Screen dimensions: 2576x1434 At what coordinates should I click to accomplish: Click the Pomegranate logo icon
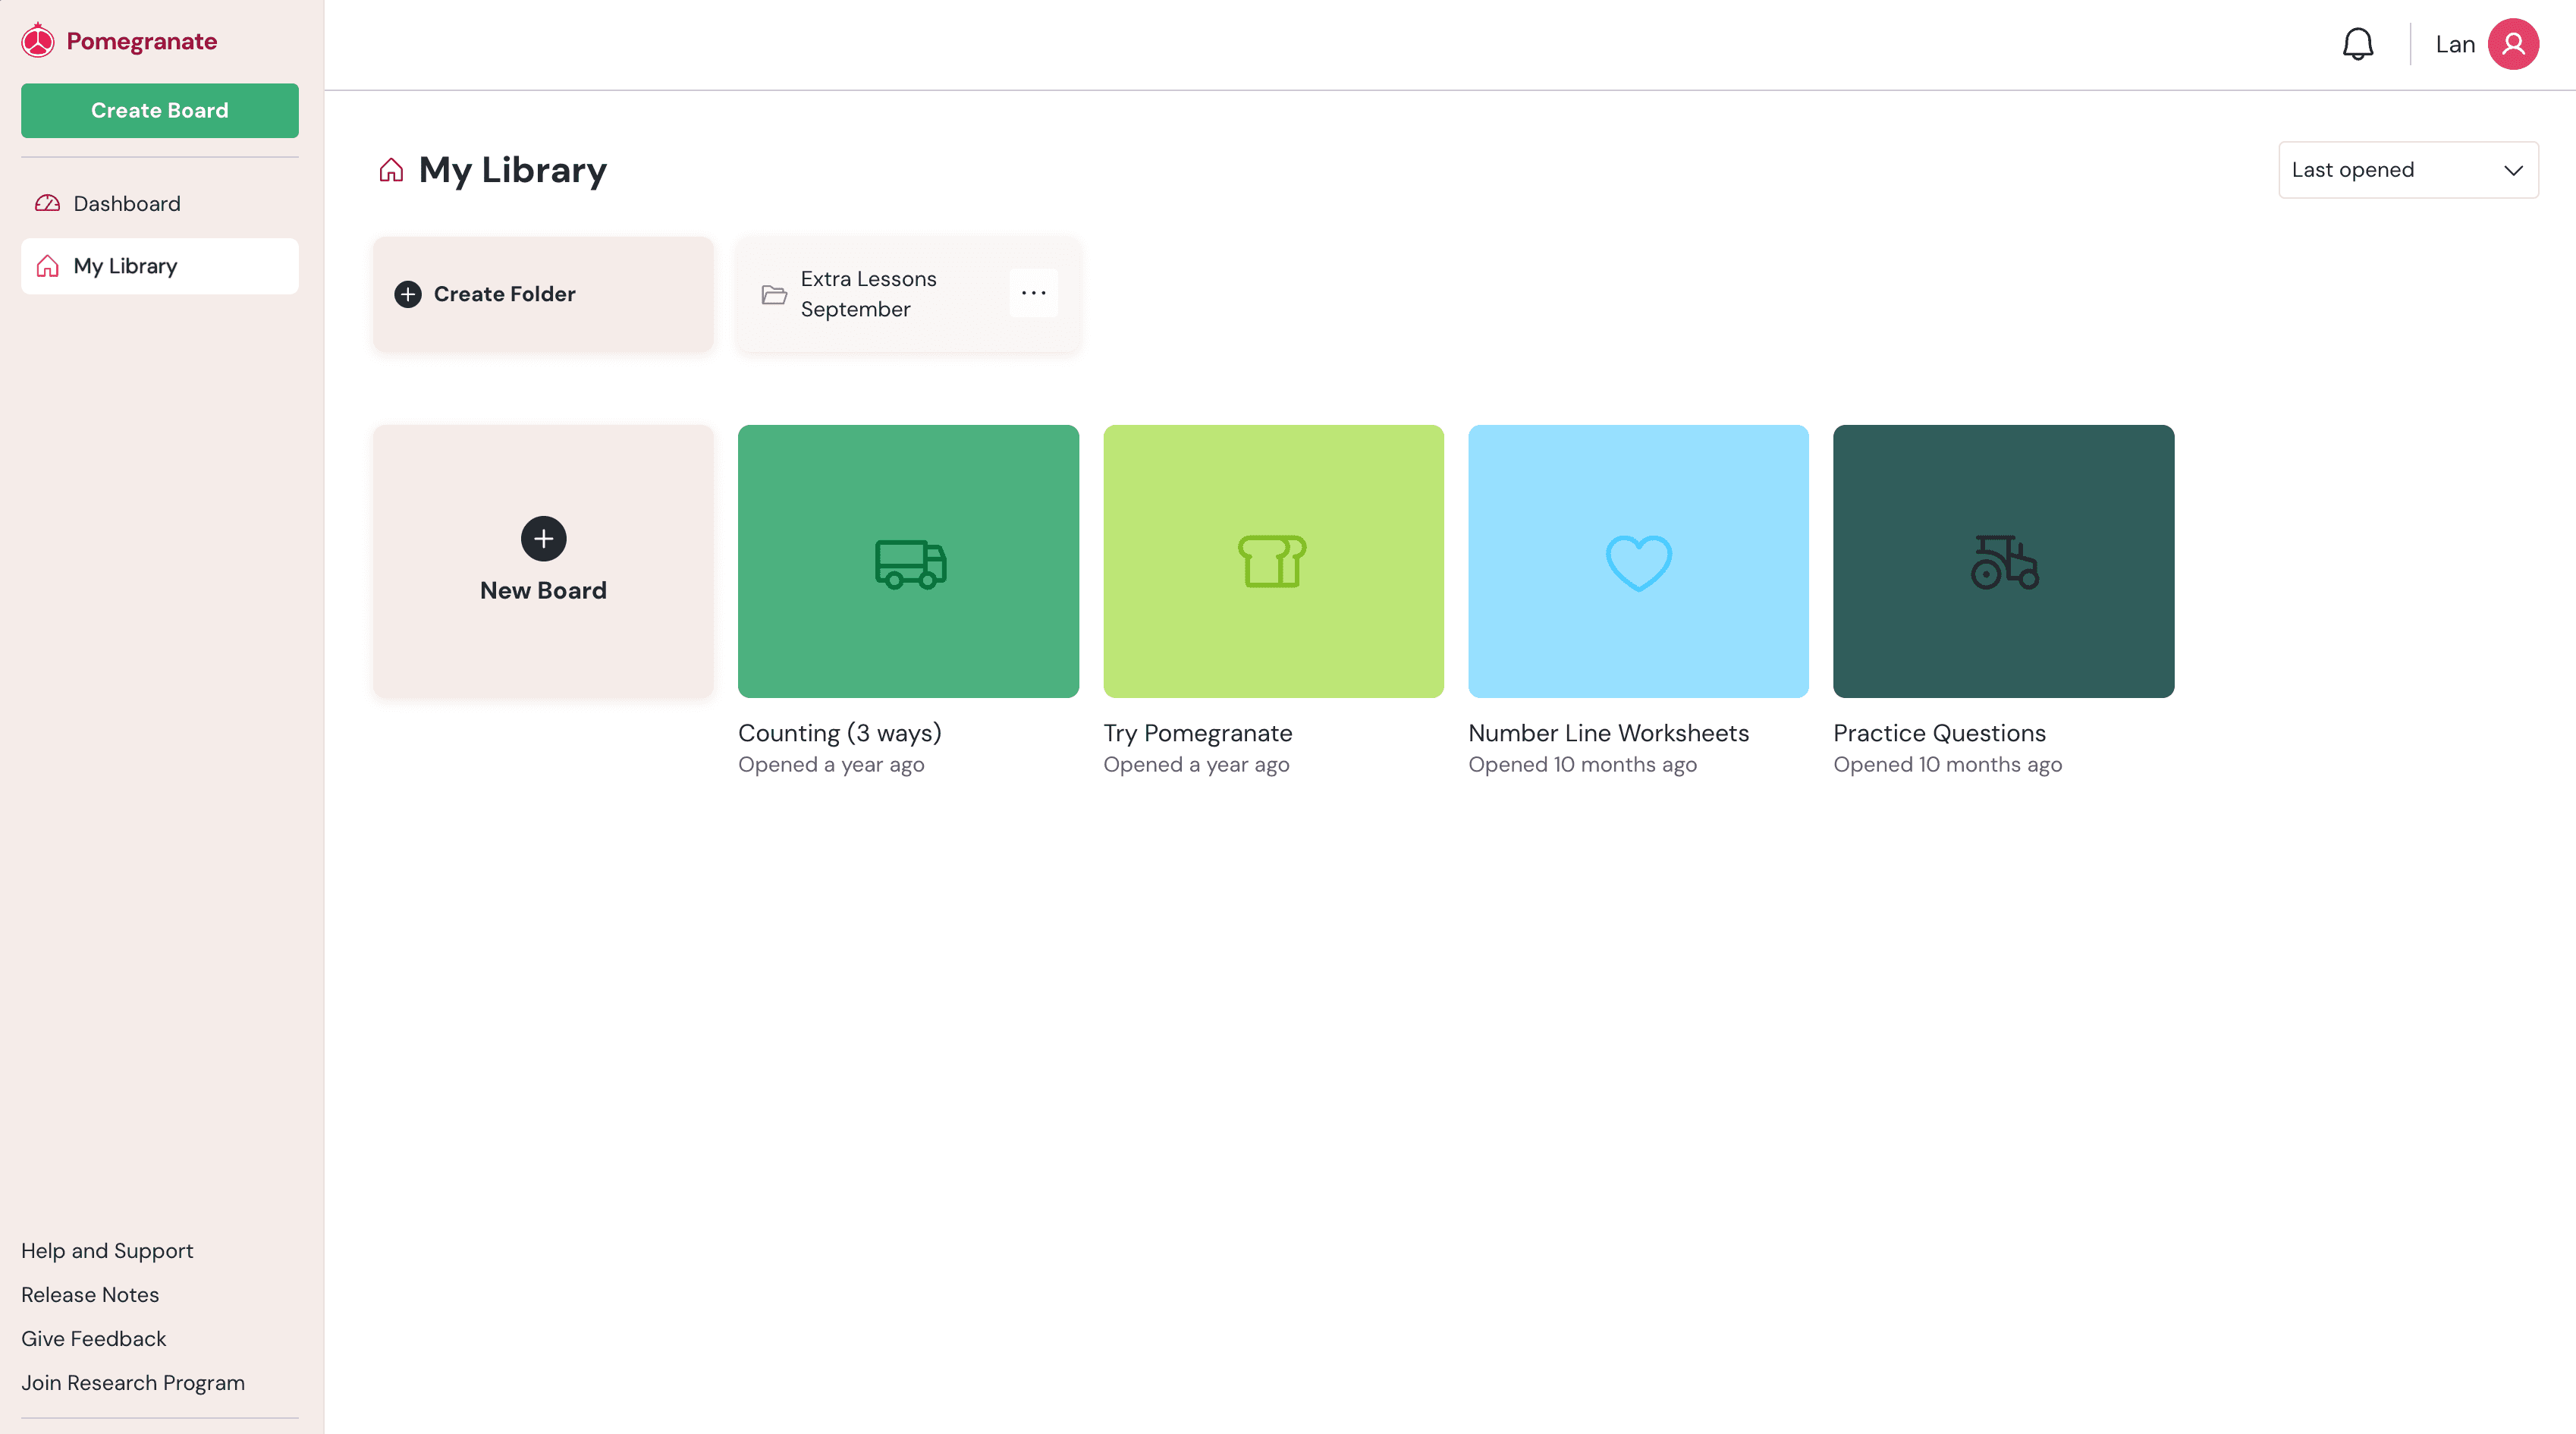click(x=38, y=41)
